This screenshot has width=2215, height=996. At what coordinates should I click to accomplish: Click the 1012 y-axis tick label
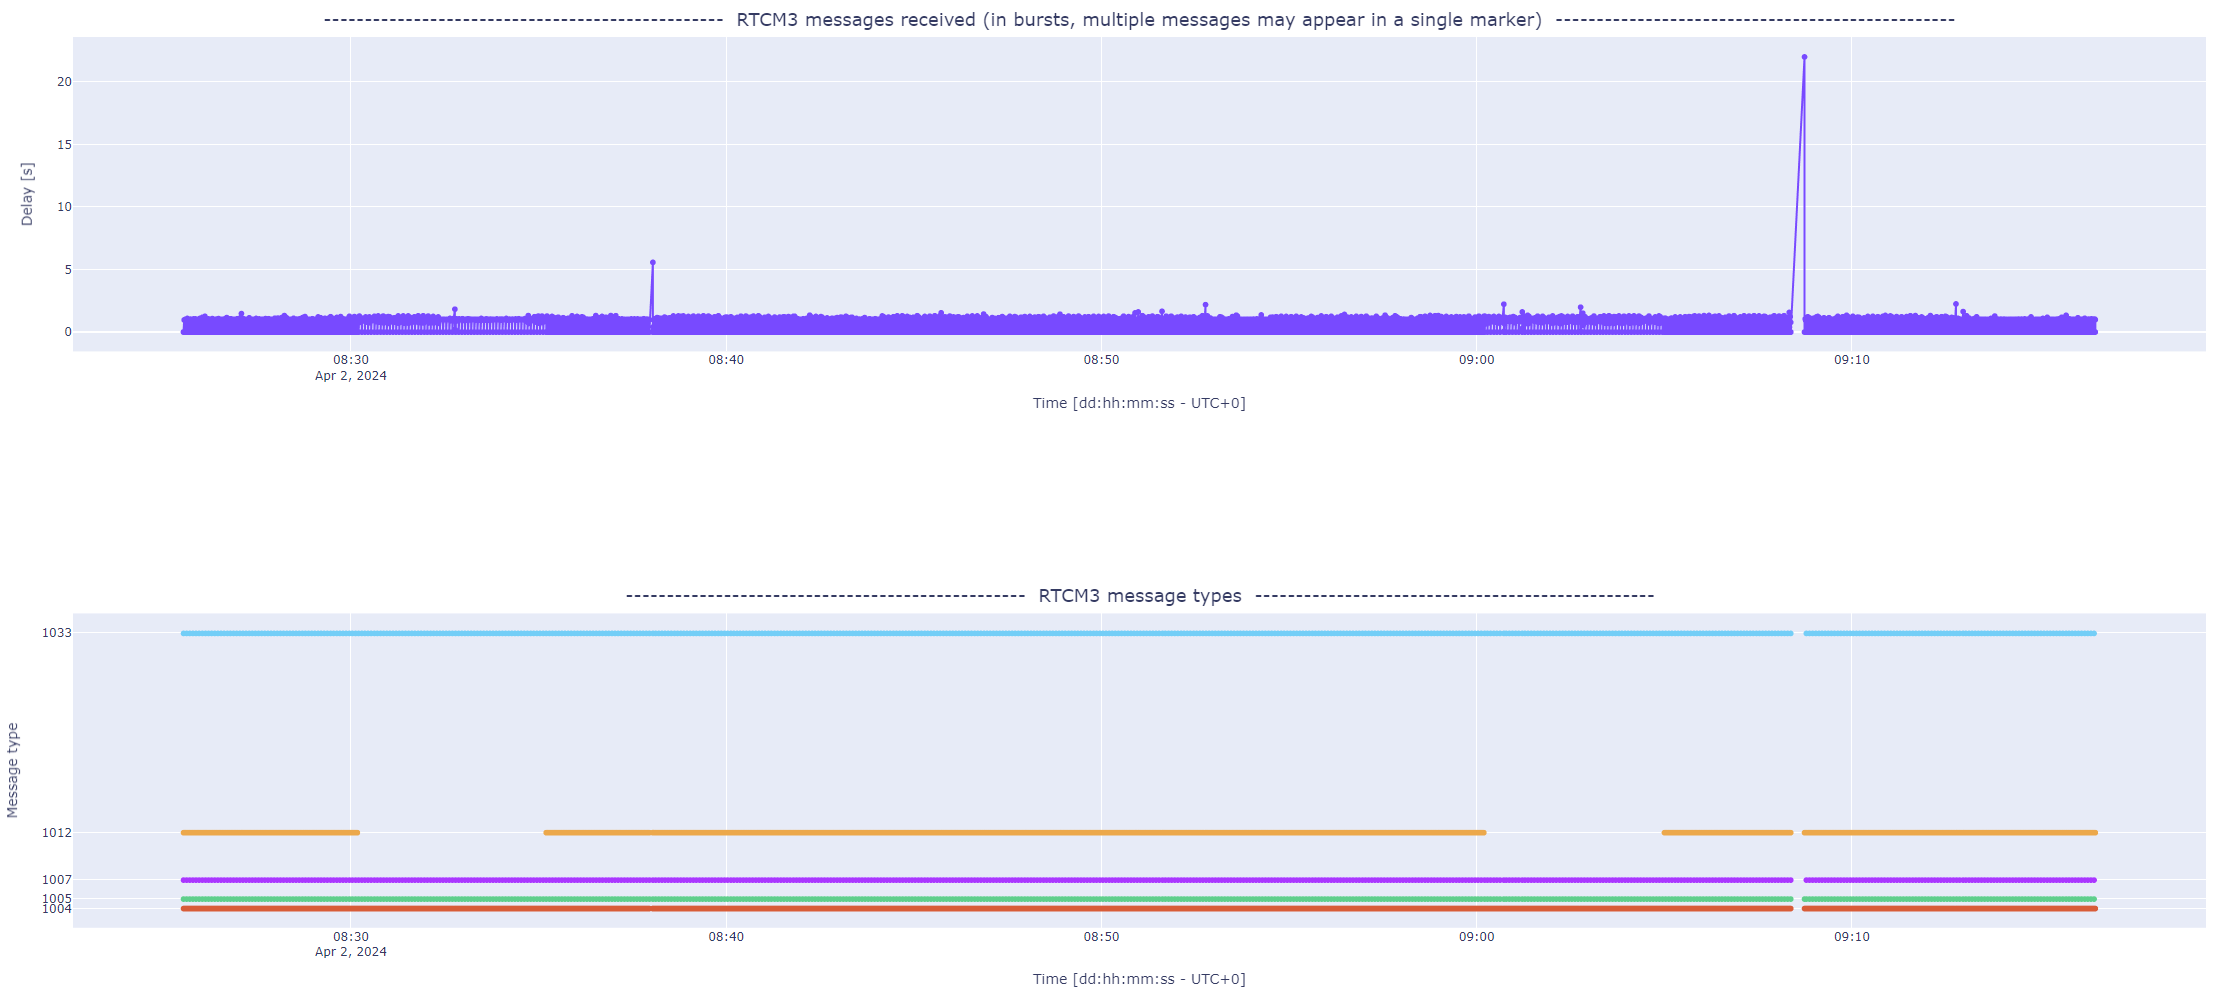(56, 832)
